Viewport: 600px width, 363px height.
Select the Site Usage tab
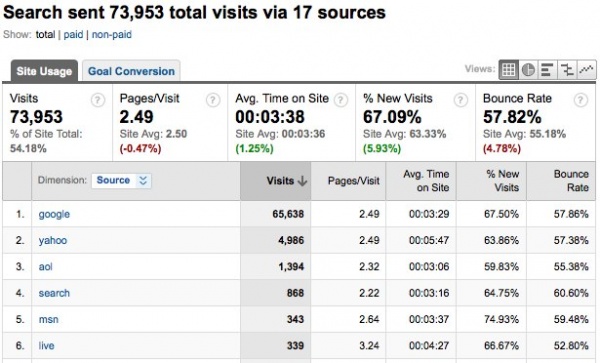point(44,71)
